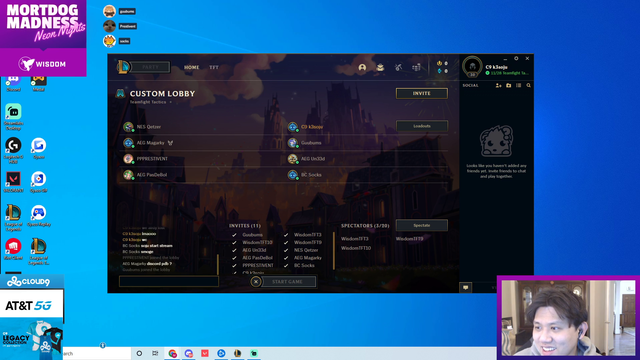
Task: Expand the Teamfight Tactics dropdown arrow under Custom Lobby
Action: click(171, 102)
